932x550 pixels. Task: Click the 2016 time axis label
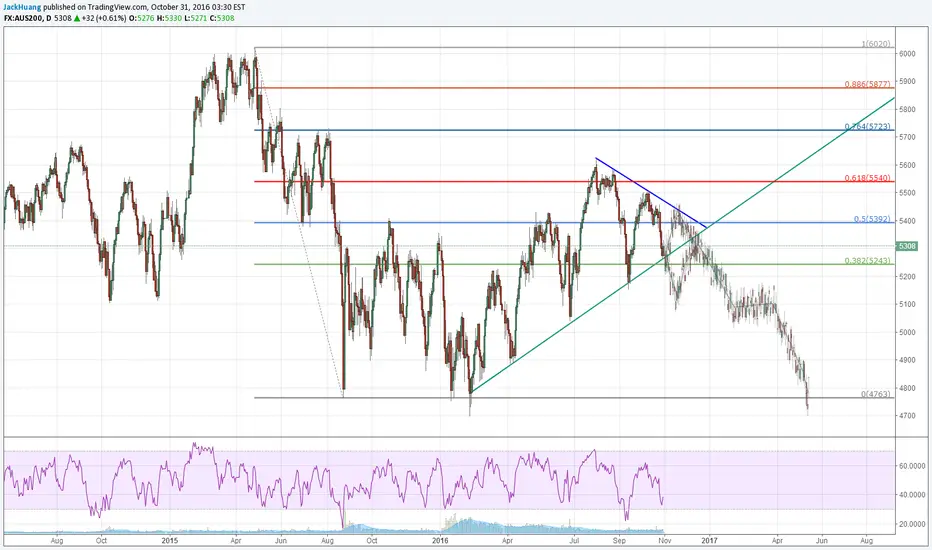440,541
